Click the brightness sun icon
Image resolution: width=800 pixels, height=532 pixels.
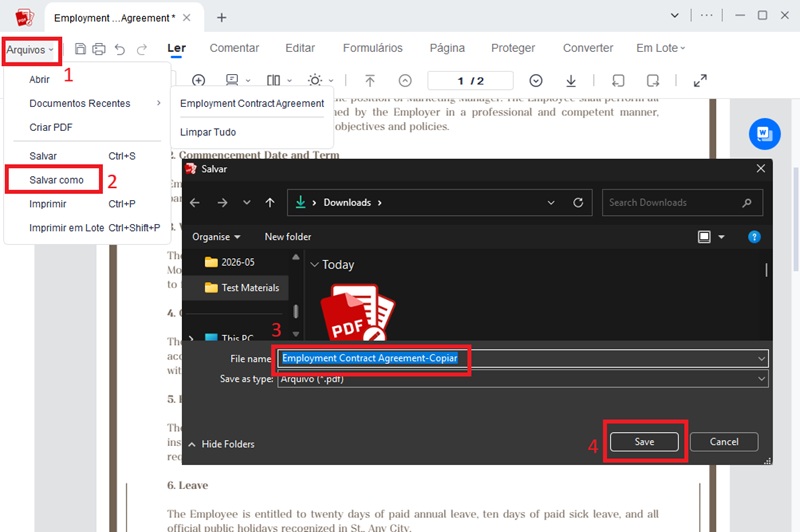click(x=315, y=81)
